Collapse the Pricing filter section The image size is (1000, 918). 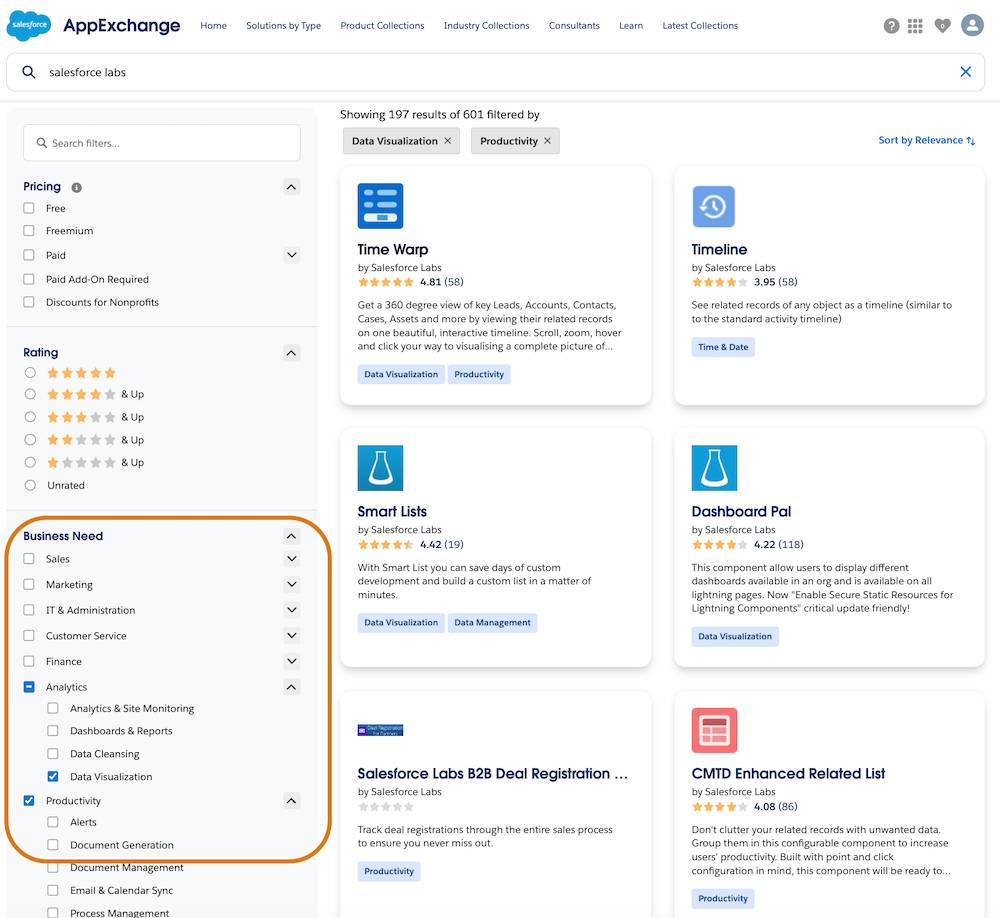[x=291, y=187]
